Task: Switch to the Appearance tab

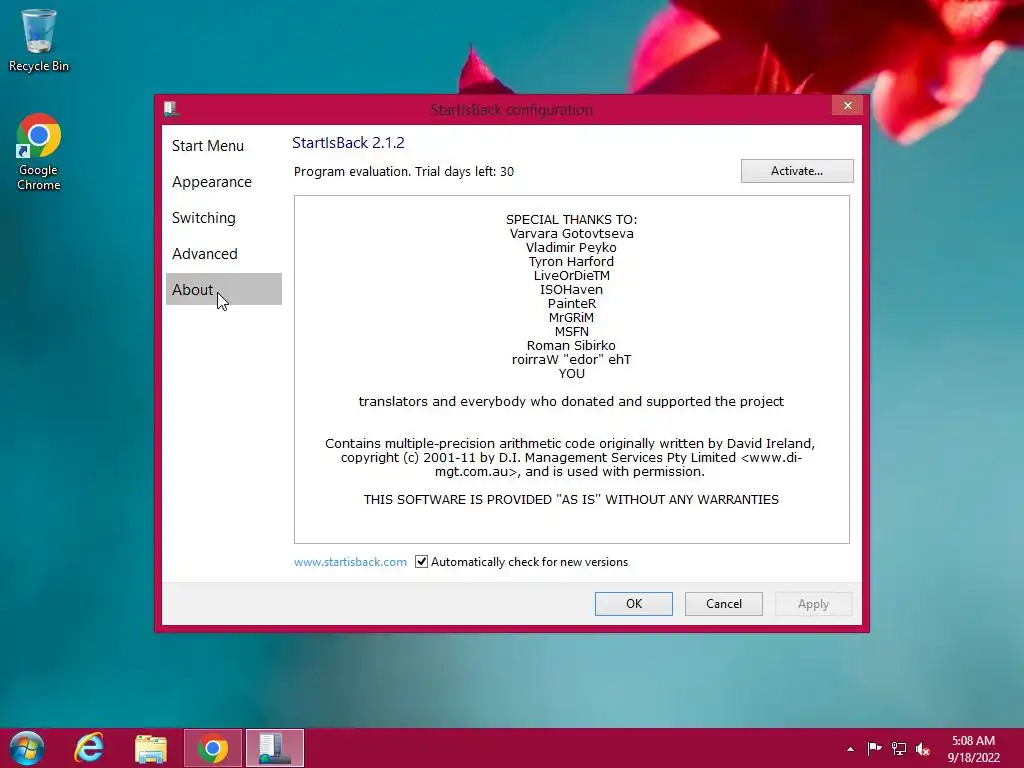Action: (212, 182)
